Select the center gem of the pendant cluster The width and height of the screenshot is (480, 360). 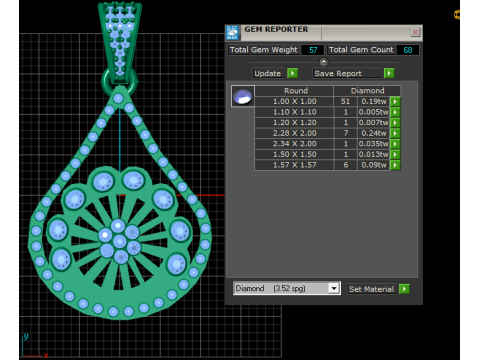click(119, 241)
